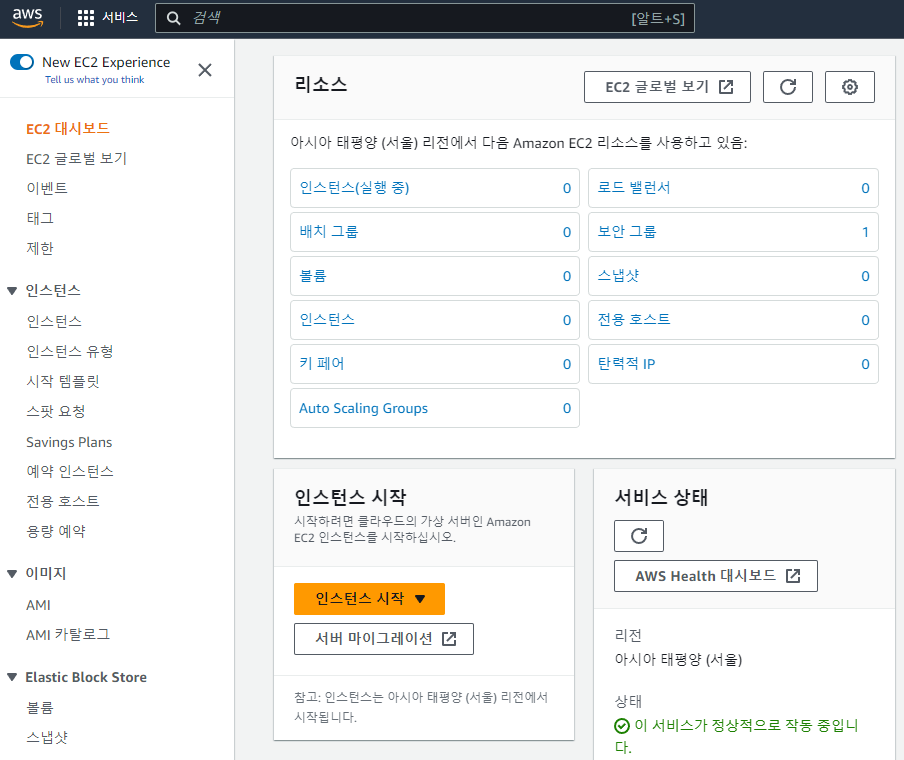Collapse the Elastic Block Store section
Screen dimensions: 904x760
tap(12, 677)
